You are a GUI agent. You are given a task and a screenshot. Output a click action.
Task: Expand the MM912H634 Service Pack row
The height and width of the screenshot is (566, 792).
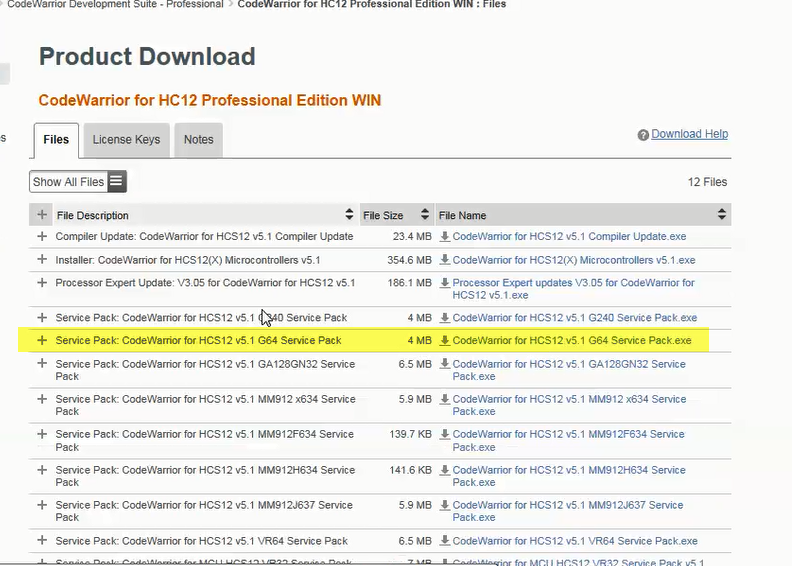click(42, 470)
